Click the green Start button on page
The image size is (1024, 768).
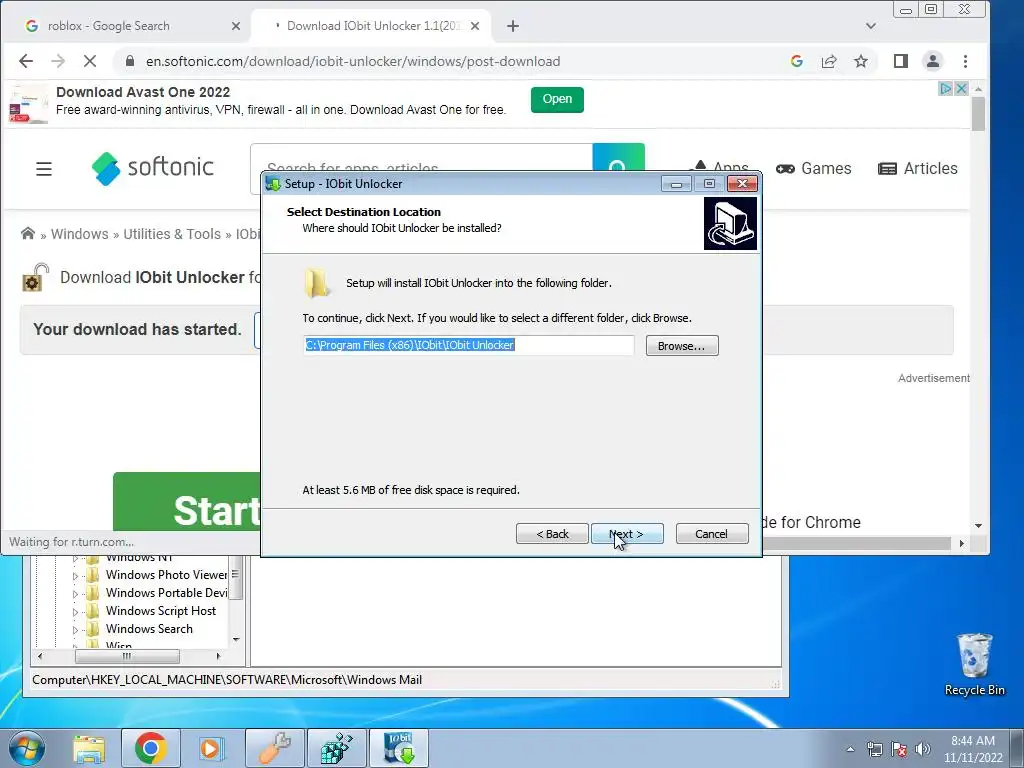[187, 502]
